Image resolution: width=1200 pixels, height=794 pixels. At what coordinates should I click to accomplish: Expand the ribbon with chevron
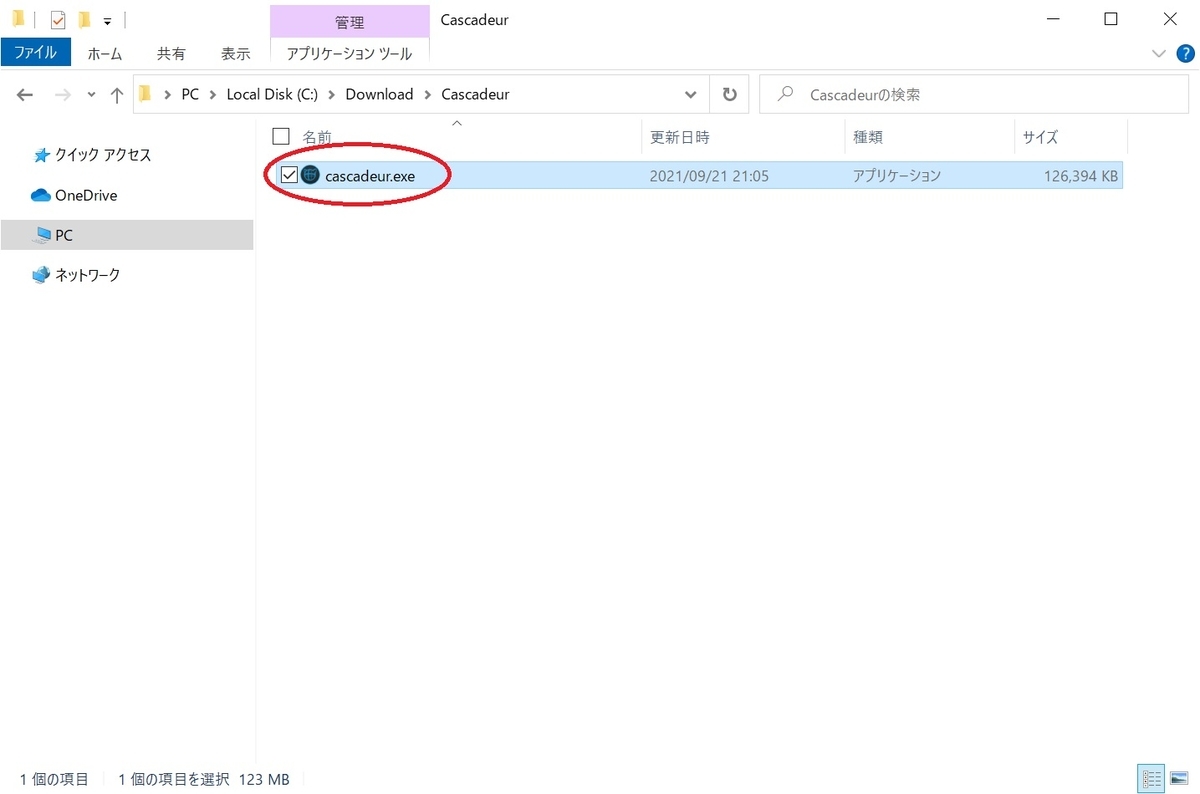pyautogui.click(x=1160, y=53)
